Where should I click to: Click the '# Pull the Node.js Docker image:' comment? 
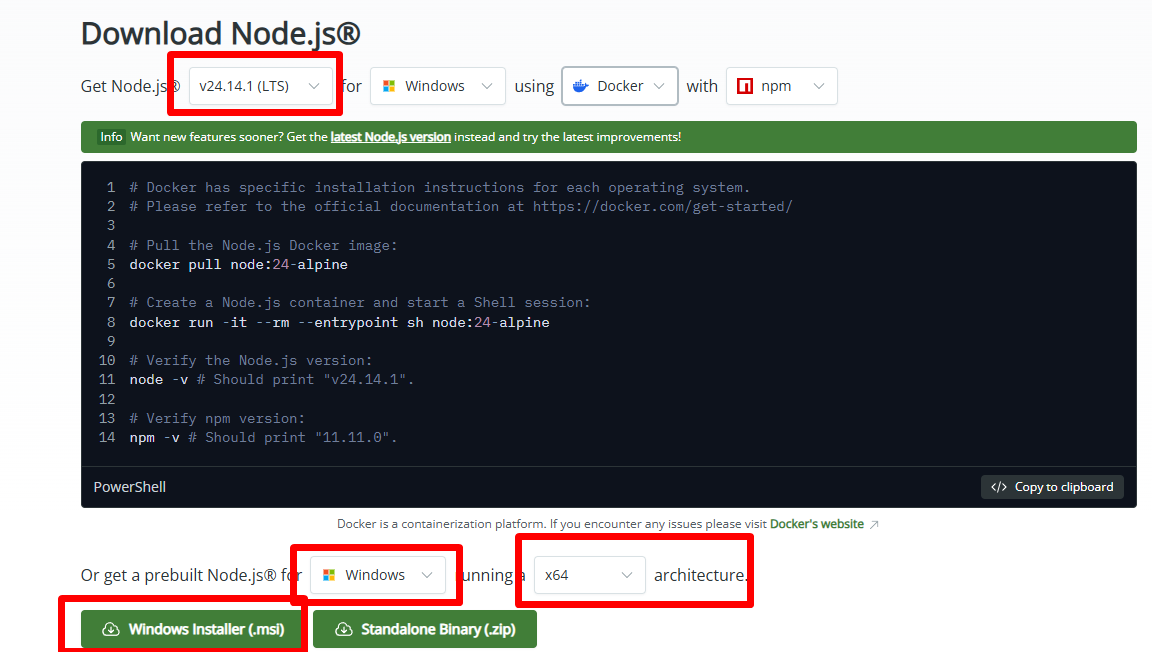click(263, 246)
